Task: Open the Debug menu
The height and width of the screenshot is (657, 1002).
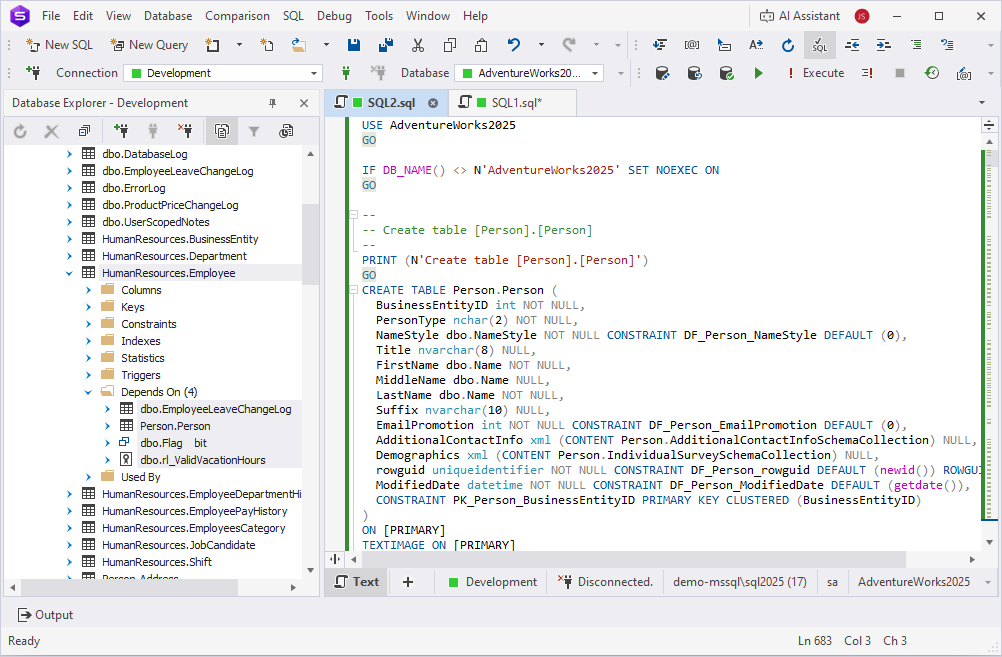Action: (x=334, y=16)
